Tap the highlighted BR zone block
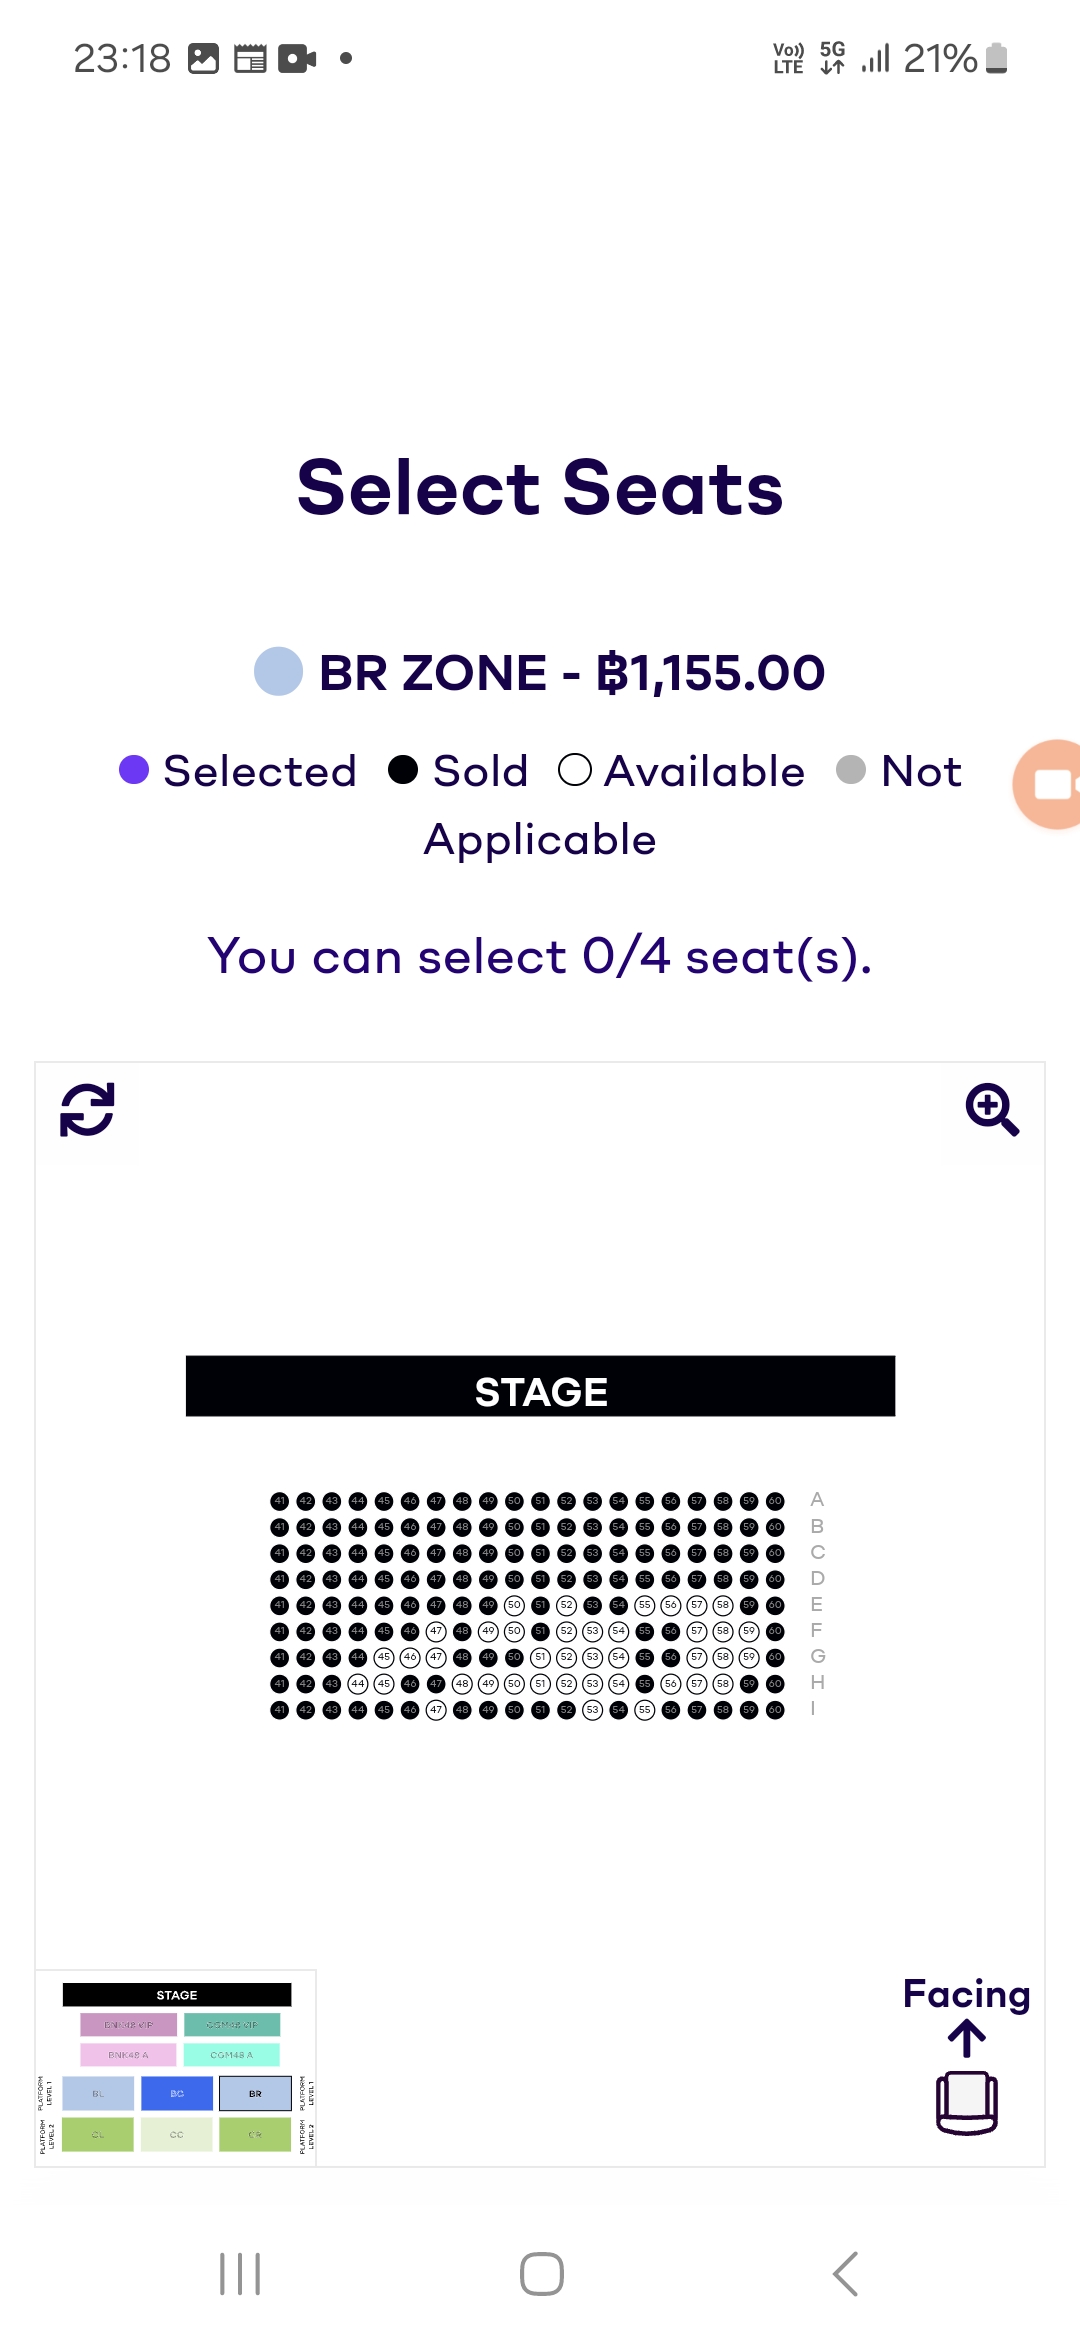This screenshot has height=2340, width=1080. (255, 2093)
